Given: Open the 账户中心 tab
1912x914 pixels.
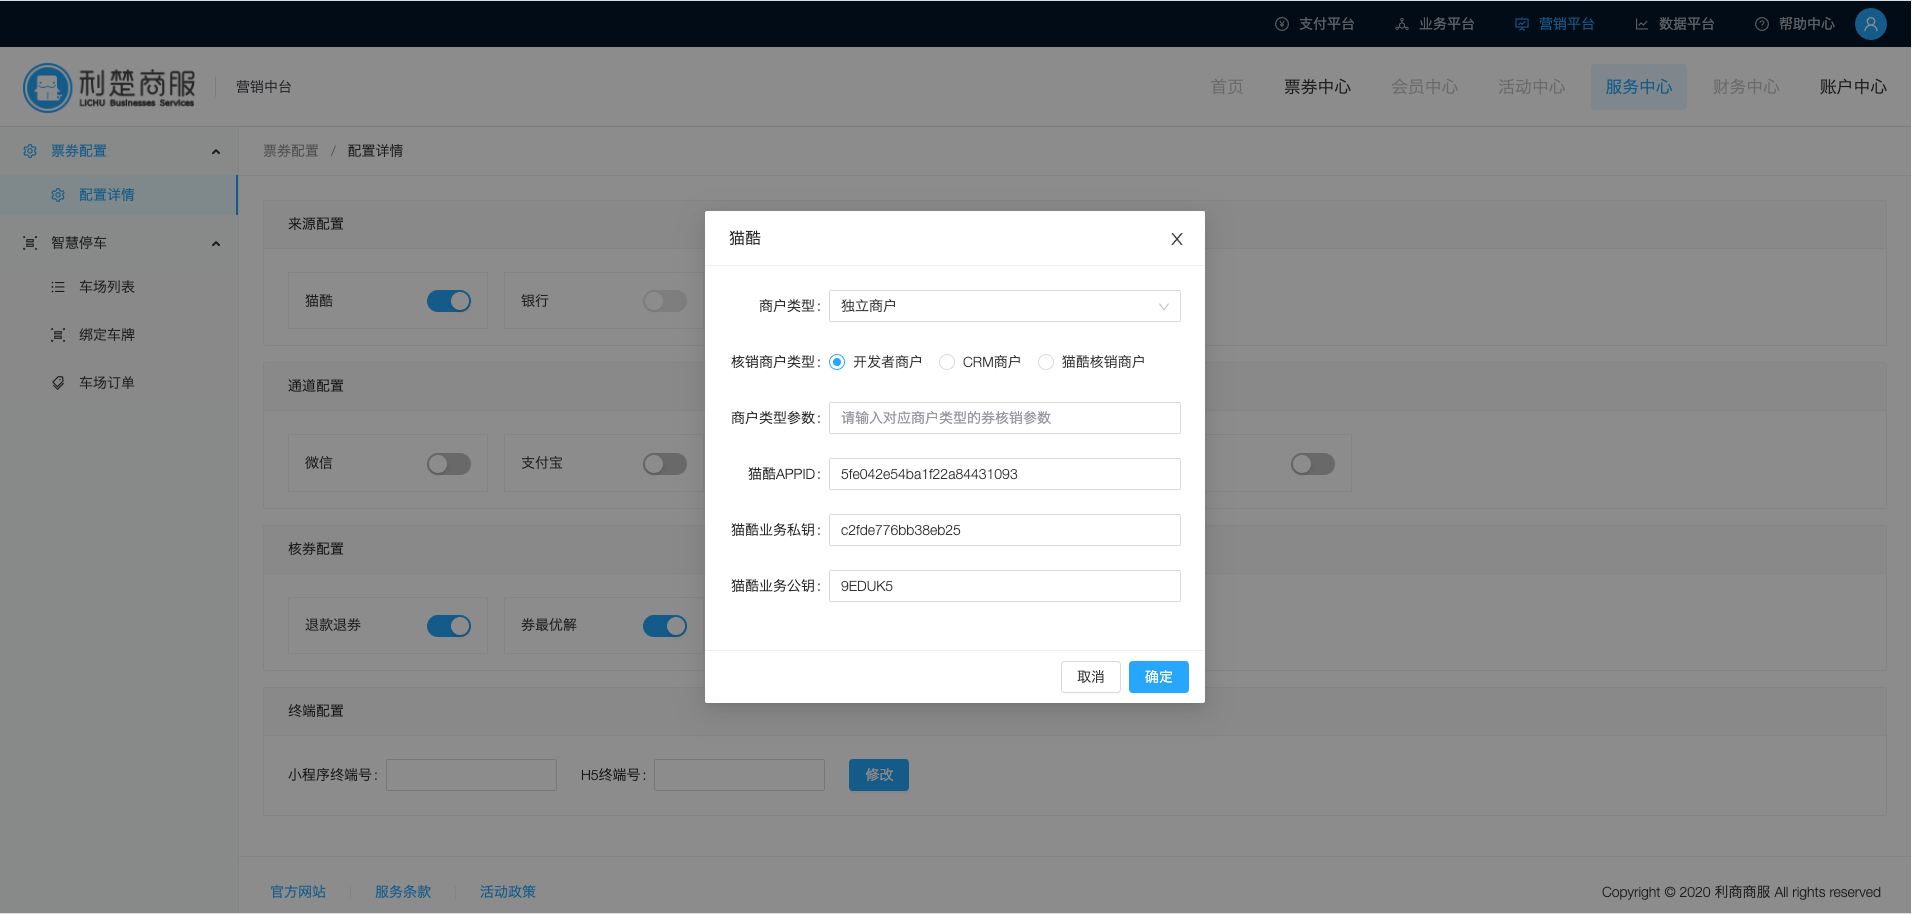Looking at the screenshot, I should point(1853,87).
